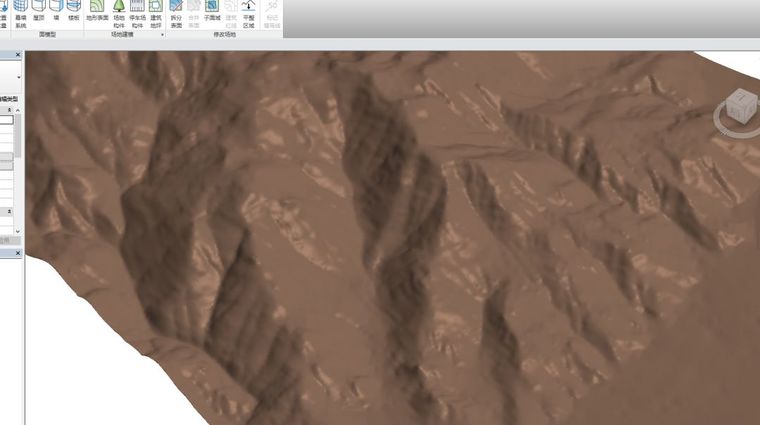Screen dimensions: 760x425
Task: Click the first property value input field
Action: pyautogui.click(x=6, y=119)
